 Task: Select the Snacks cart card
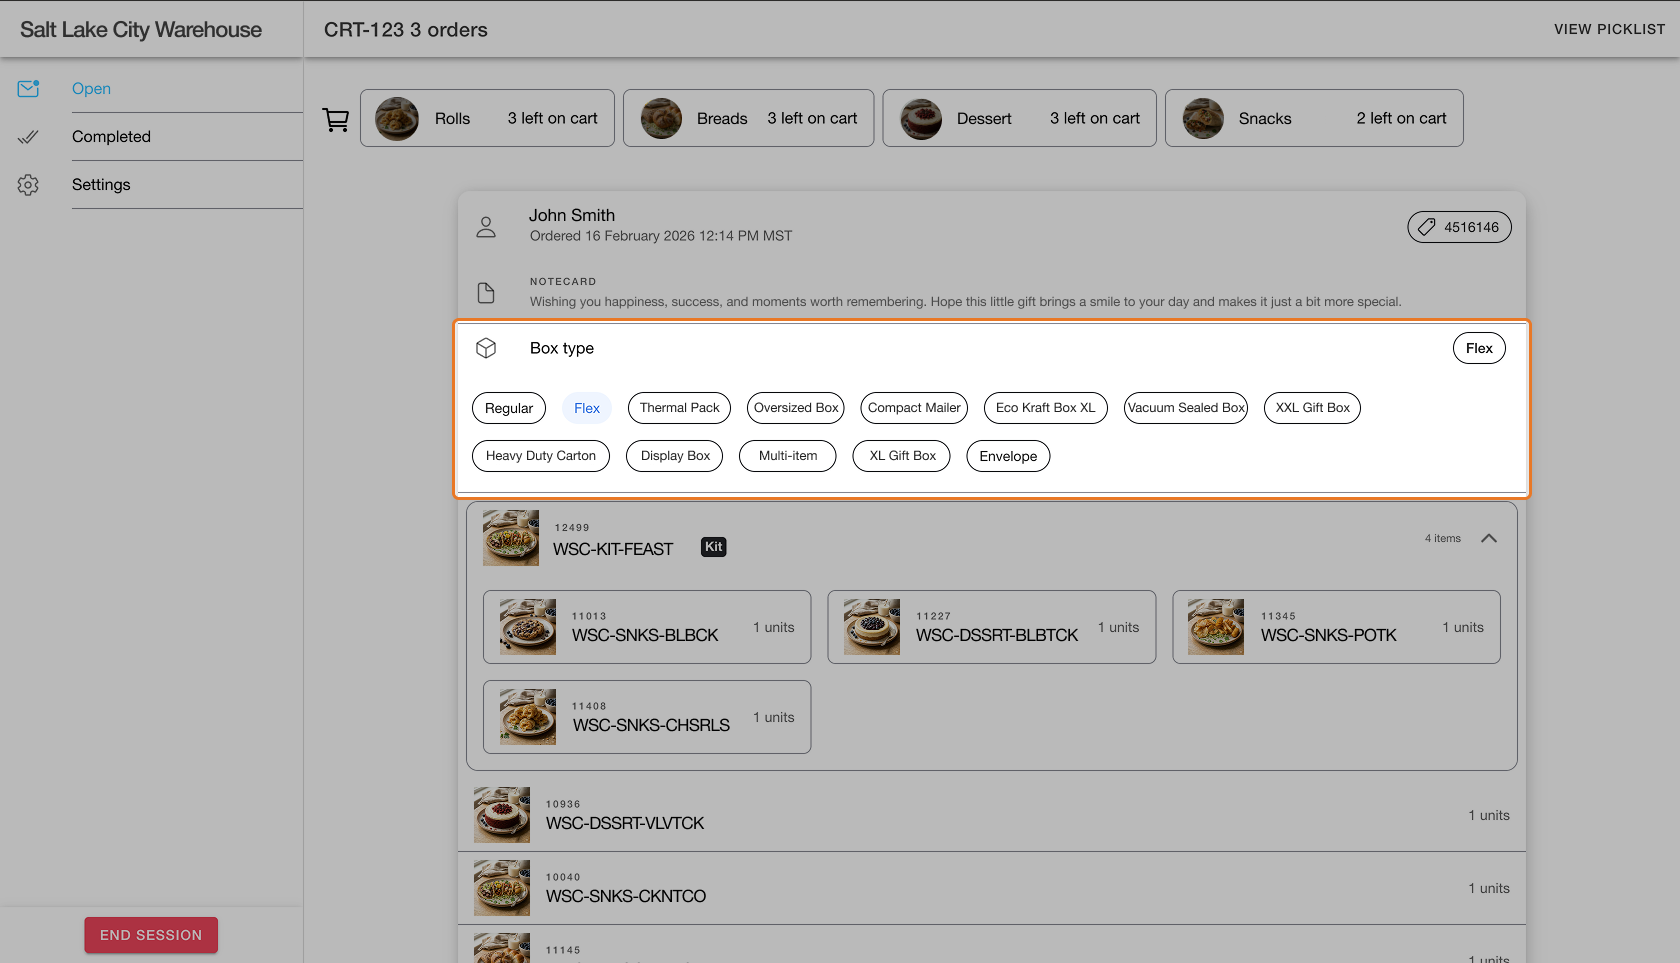(x=1314, y=118)
